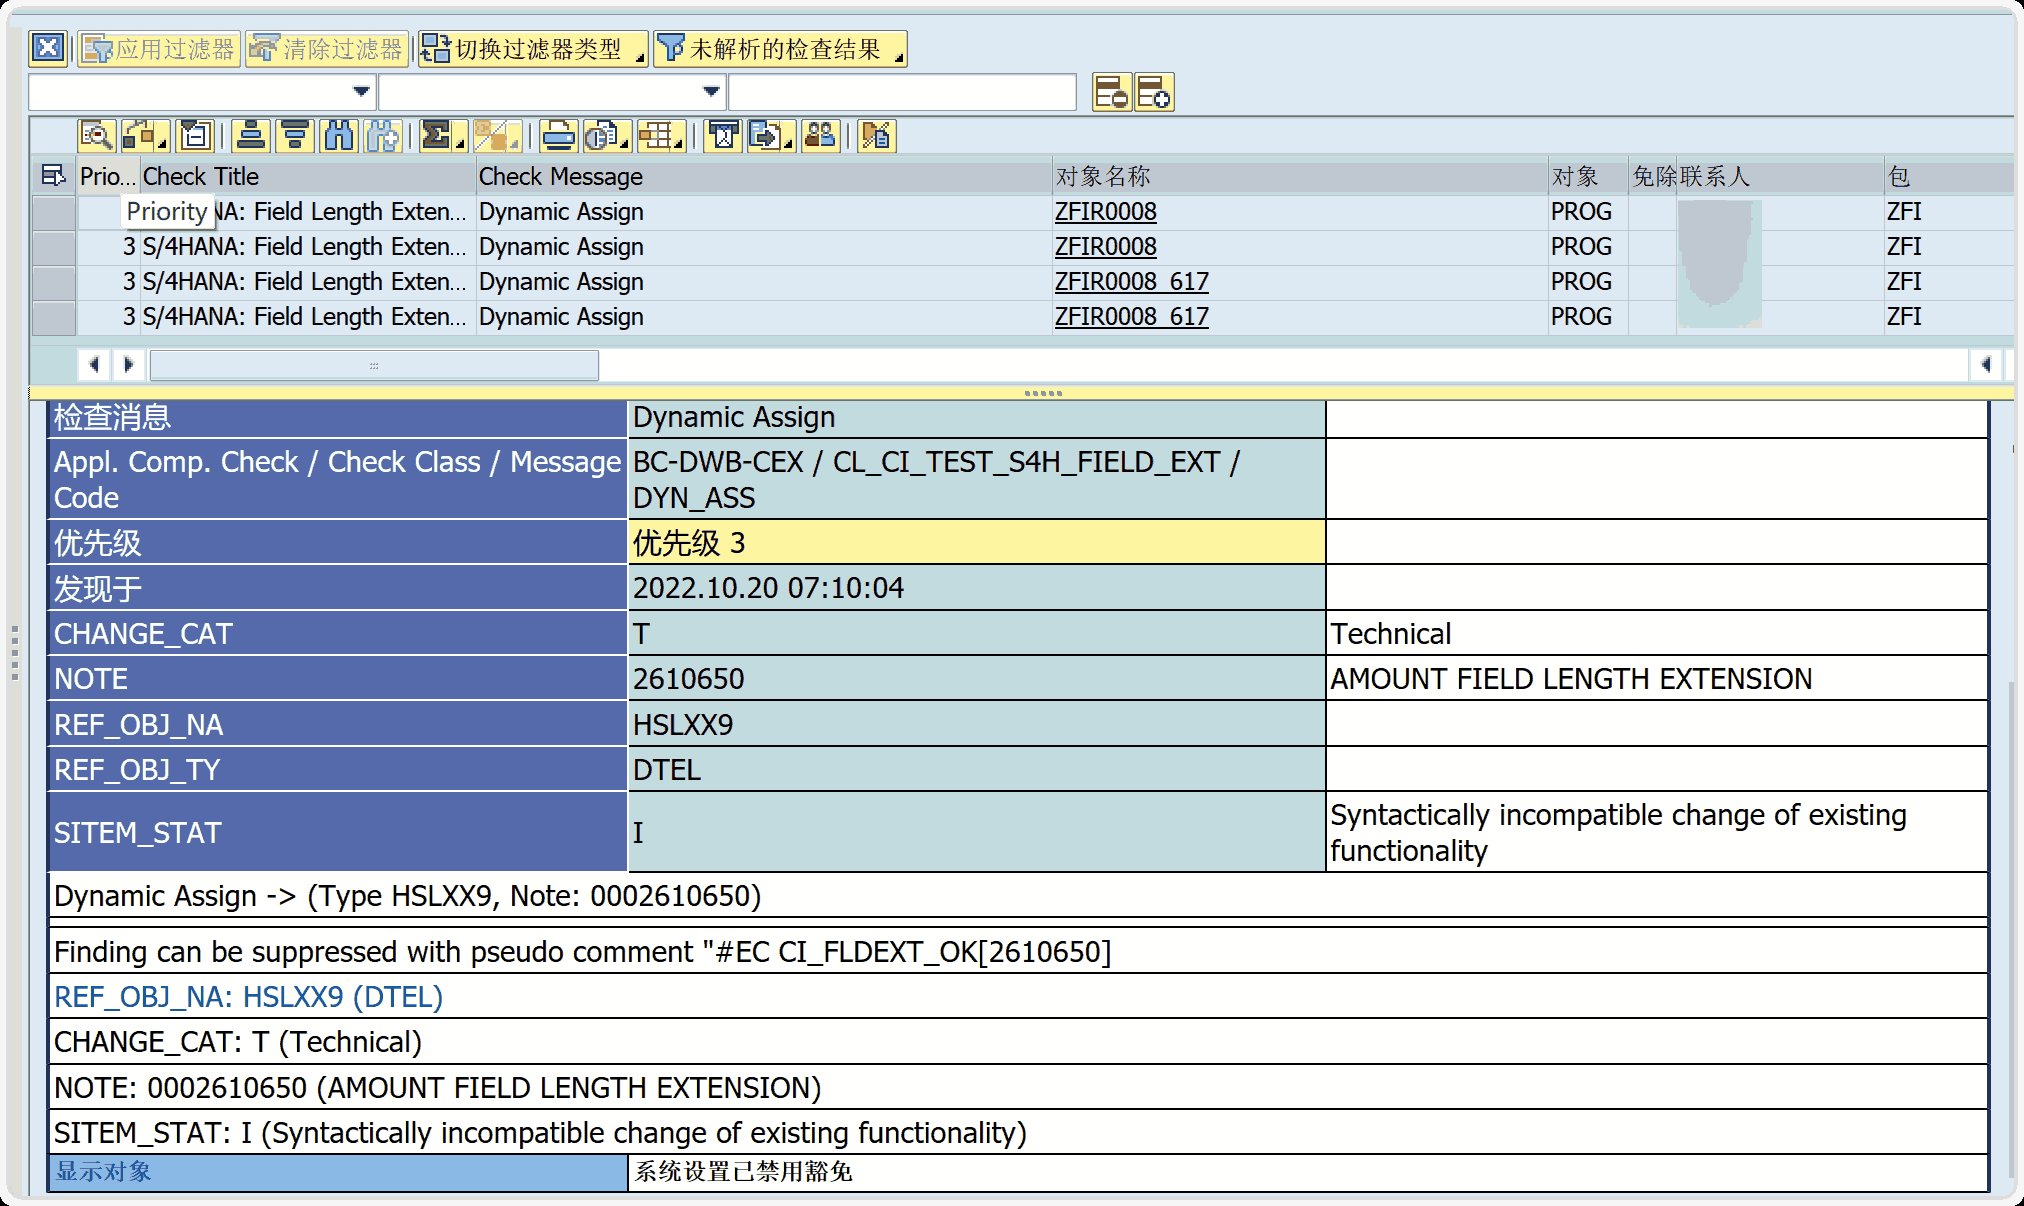Screen dimensions: 2024x1206
Task: Click the Sum total sigma icon
Action: click(x=437, y=135)
